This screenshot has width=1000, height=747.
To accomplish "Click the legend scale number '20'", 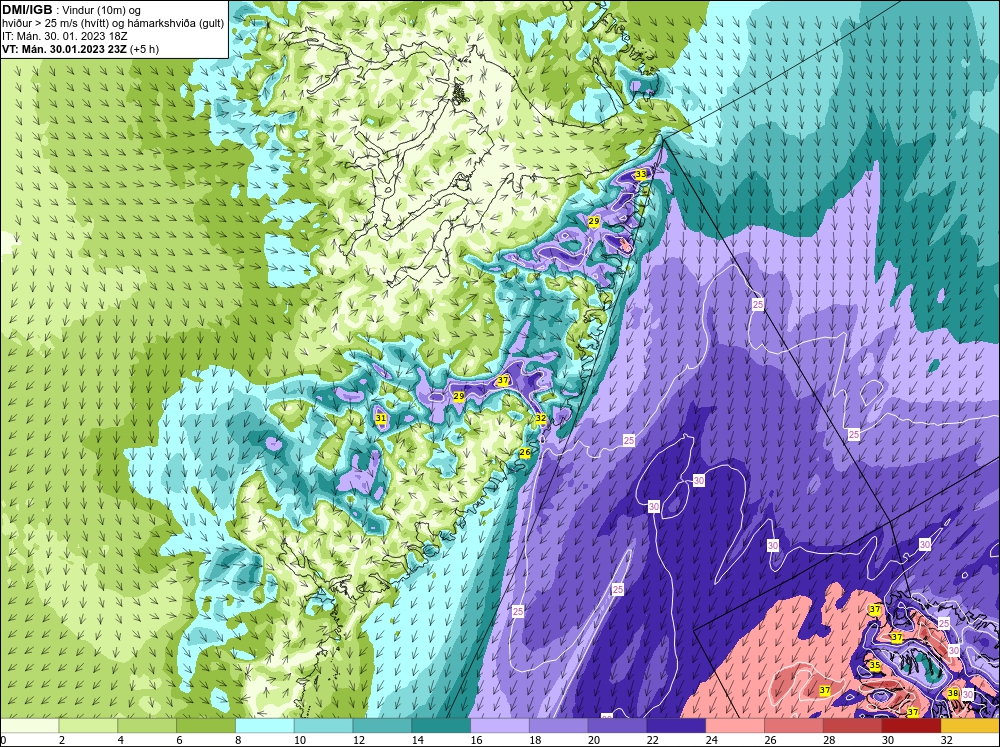I will click(x=593, y=740).
